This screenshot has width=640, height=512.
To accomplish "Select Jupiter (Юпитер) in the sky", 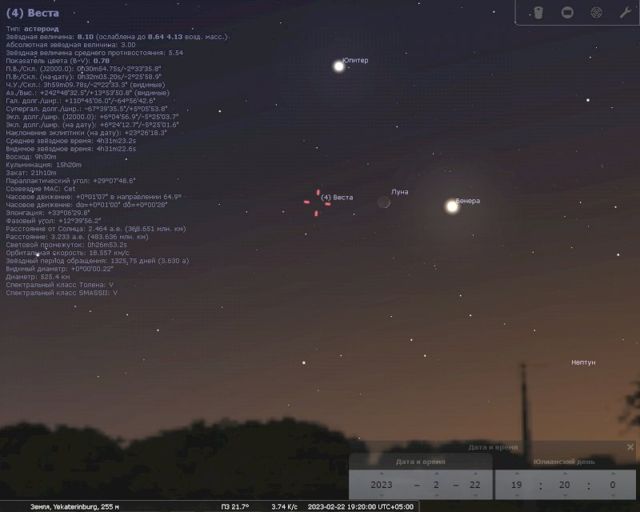I will click(x=338, y=66).
